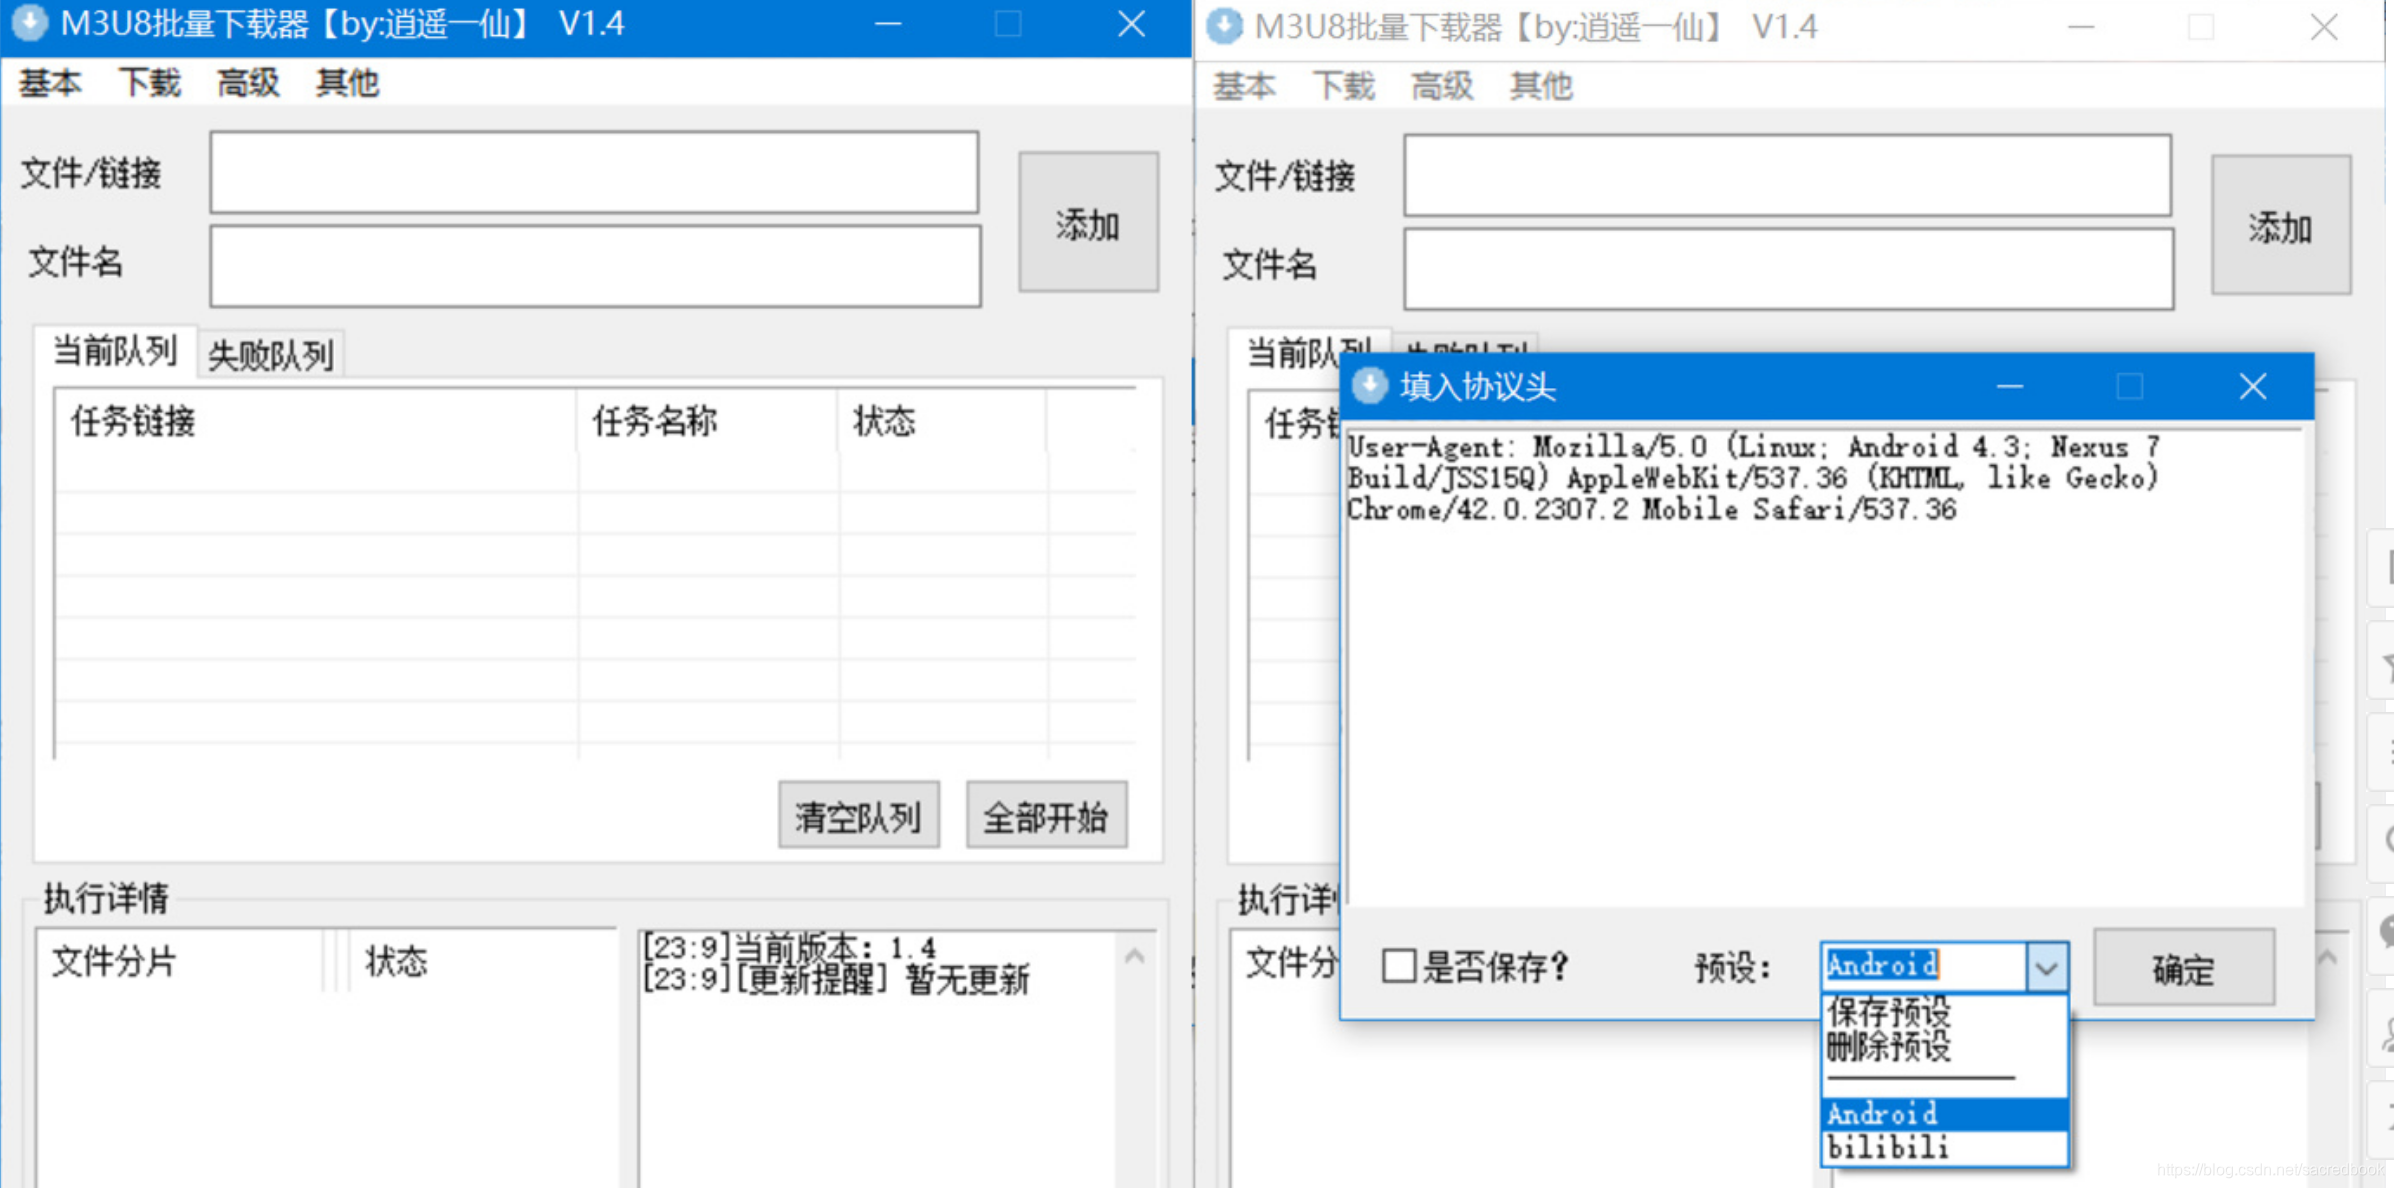Click the 全部开始 button
The width and height of the screenshot is (2394, 1188).
coord(1046,816)
